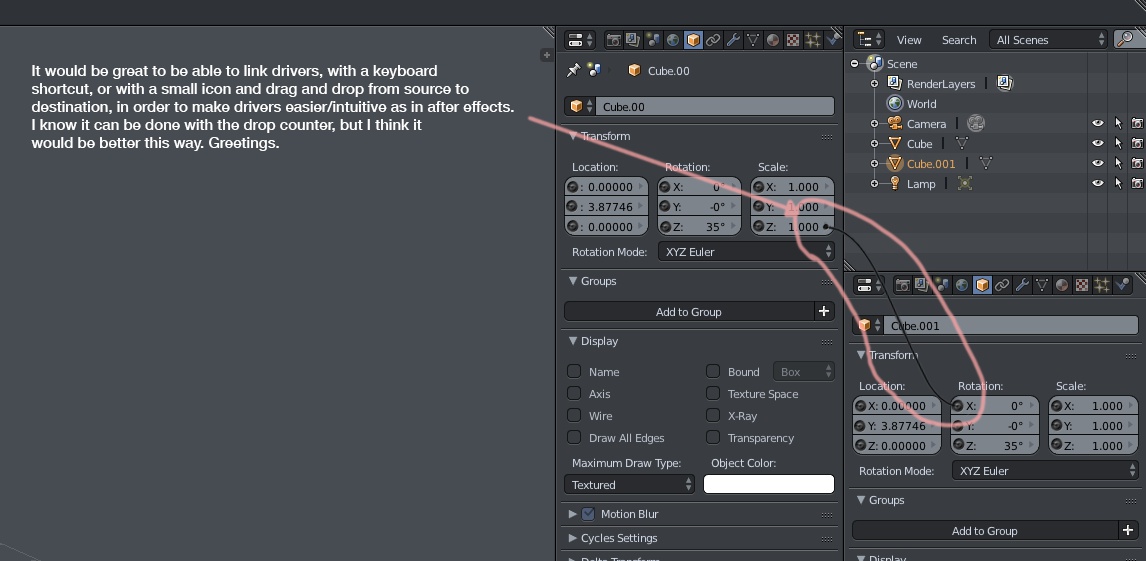Open World tab in Cube.00 properties panel

(672, 40)
